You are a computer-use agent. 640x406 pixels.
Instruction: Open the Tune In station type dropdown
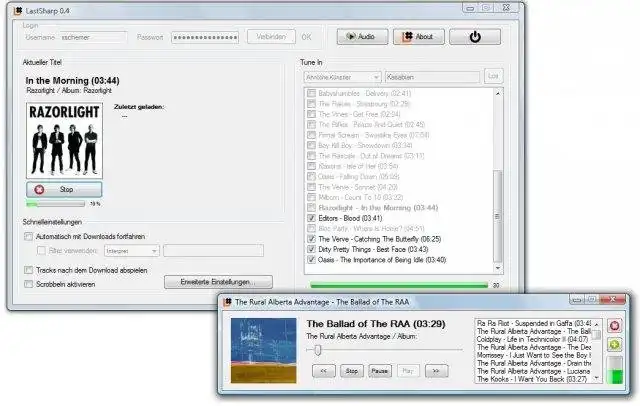[342, 77]
